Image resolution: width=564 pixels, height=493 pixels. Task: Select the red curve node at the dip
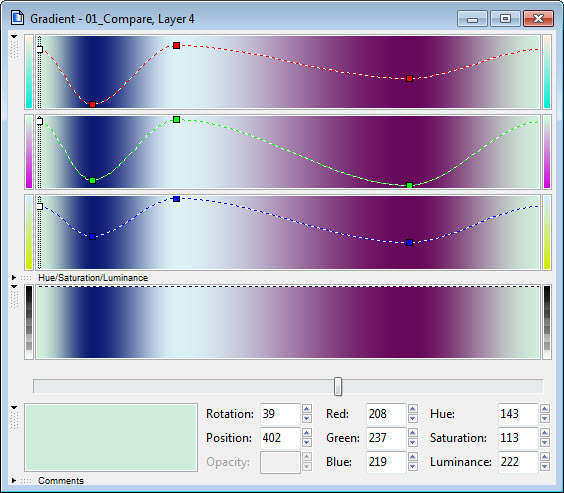(92, 104)
